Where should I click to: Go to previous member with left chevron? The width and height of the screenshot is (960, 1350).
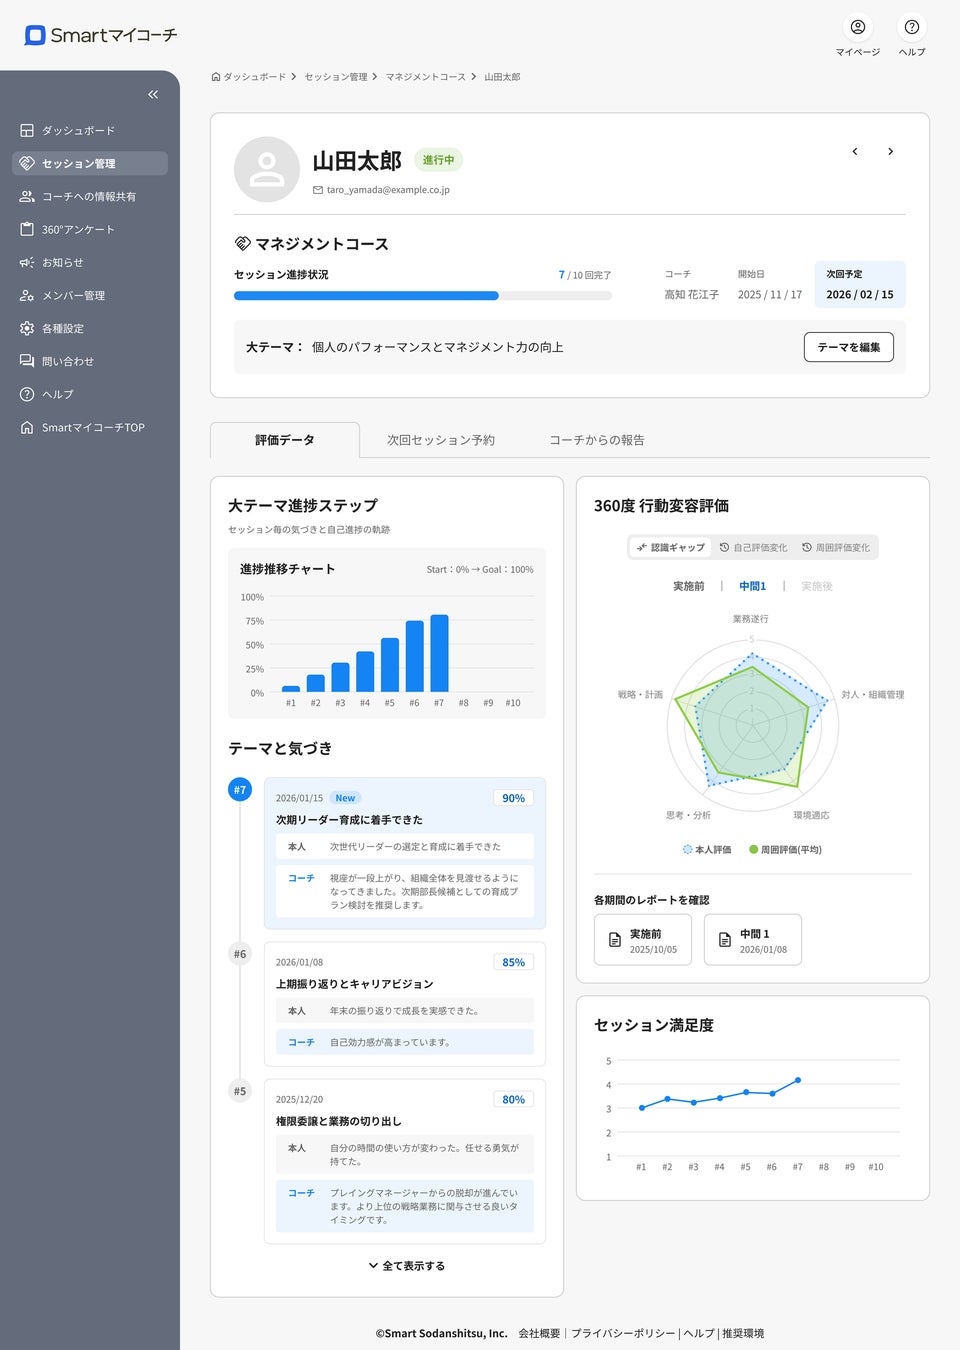[x=855, y=152]
